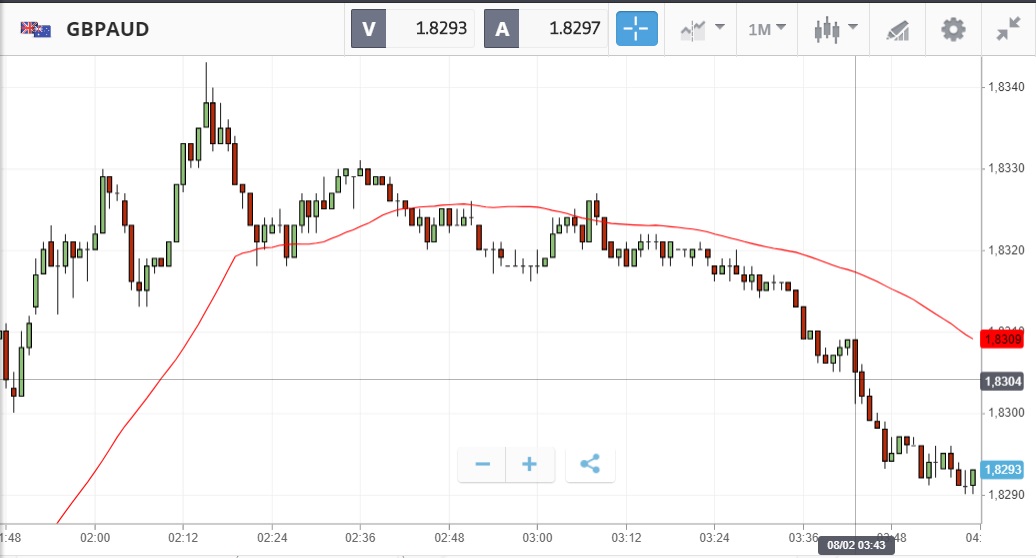Expand the 1M timeframe dropdown
This screenshot has width=1036, height=558.
[x=767, y=29]
